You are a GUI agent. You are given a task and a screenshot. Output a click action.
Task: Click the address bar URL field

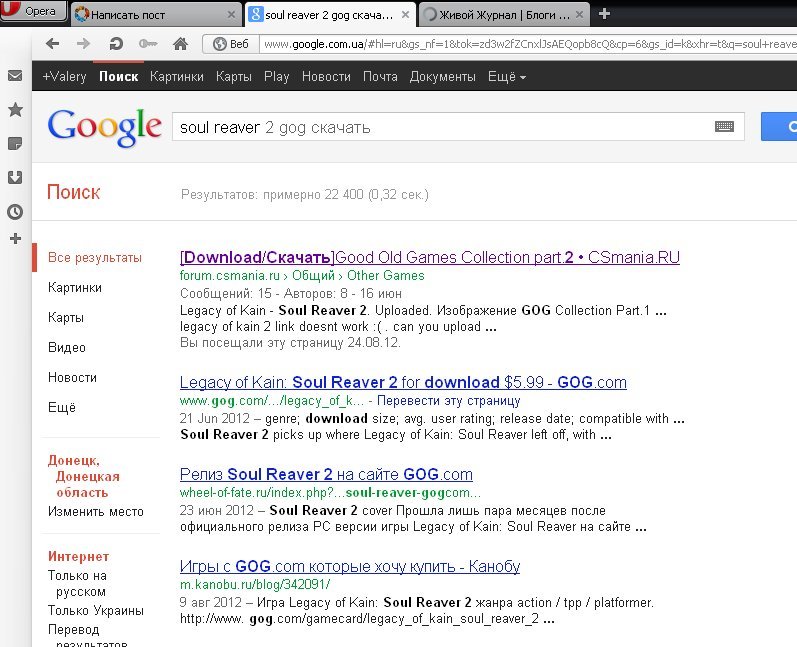click(x=529, y=44)
